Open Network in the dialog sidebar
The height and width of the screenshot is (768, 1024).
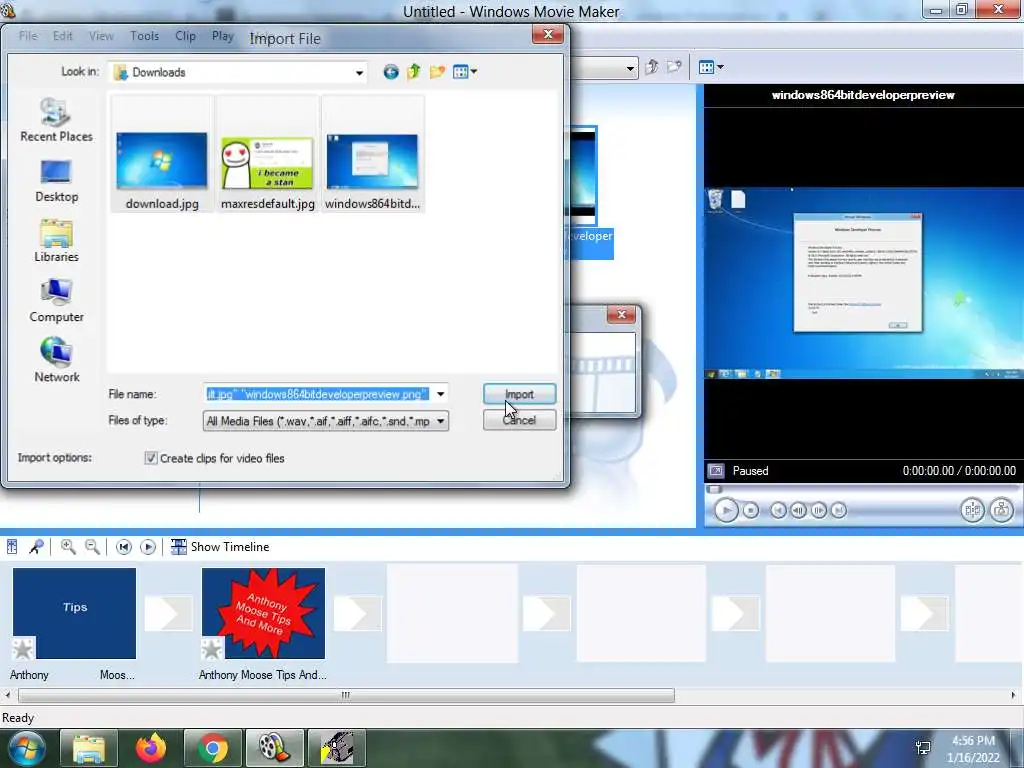[56, 360]
